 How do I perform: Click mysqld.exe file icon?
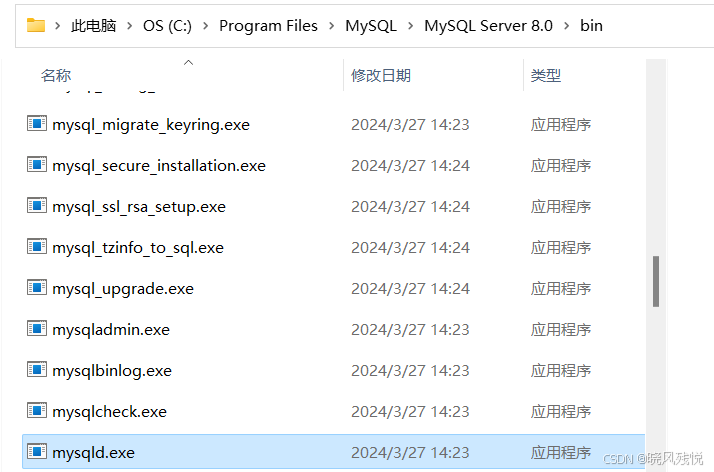tap(37, 451)
